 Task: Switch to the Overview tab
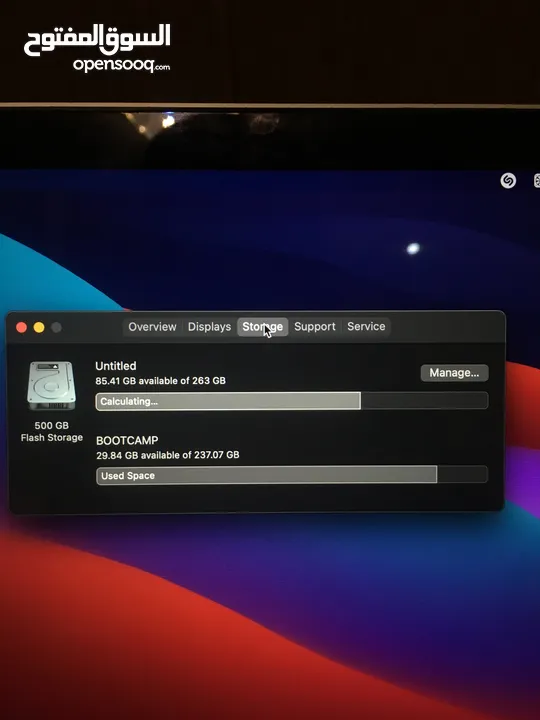pos(152,327)
